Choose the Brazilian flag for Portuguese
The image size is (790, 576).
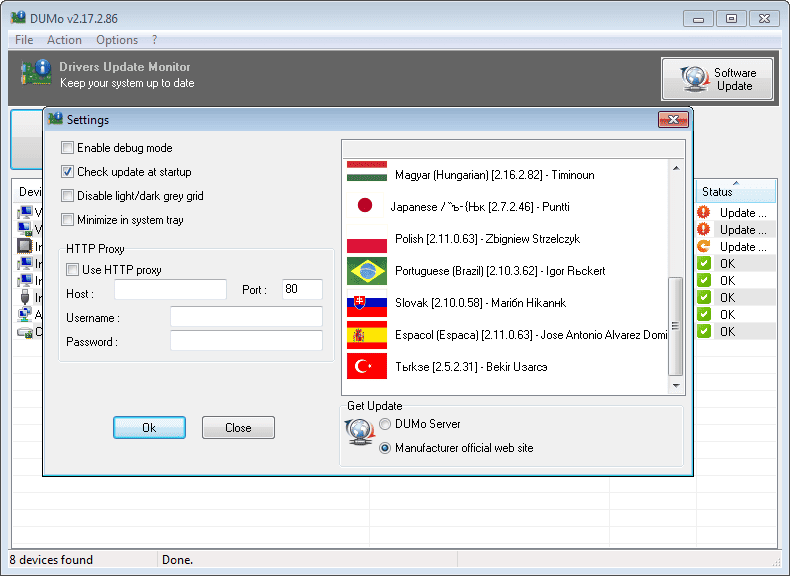[x=366, y=271]
